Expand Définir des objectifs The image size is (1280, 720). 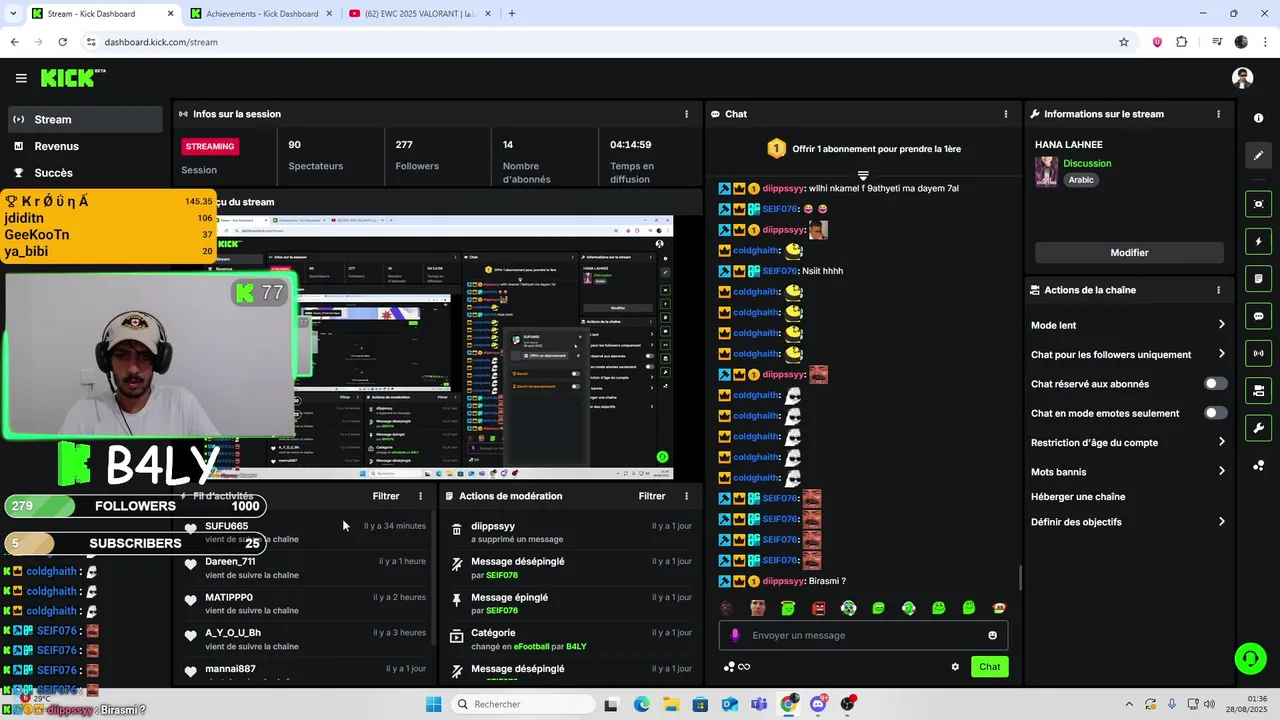[1127, 522]
